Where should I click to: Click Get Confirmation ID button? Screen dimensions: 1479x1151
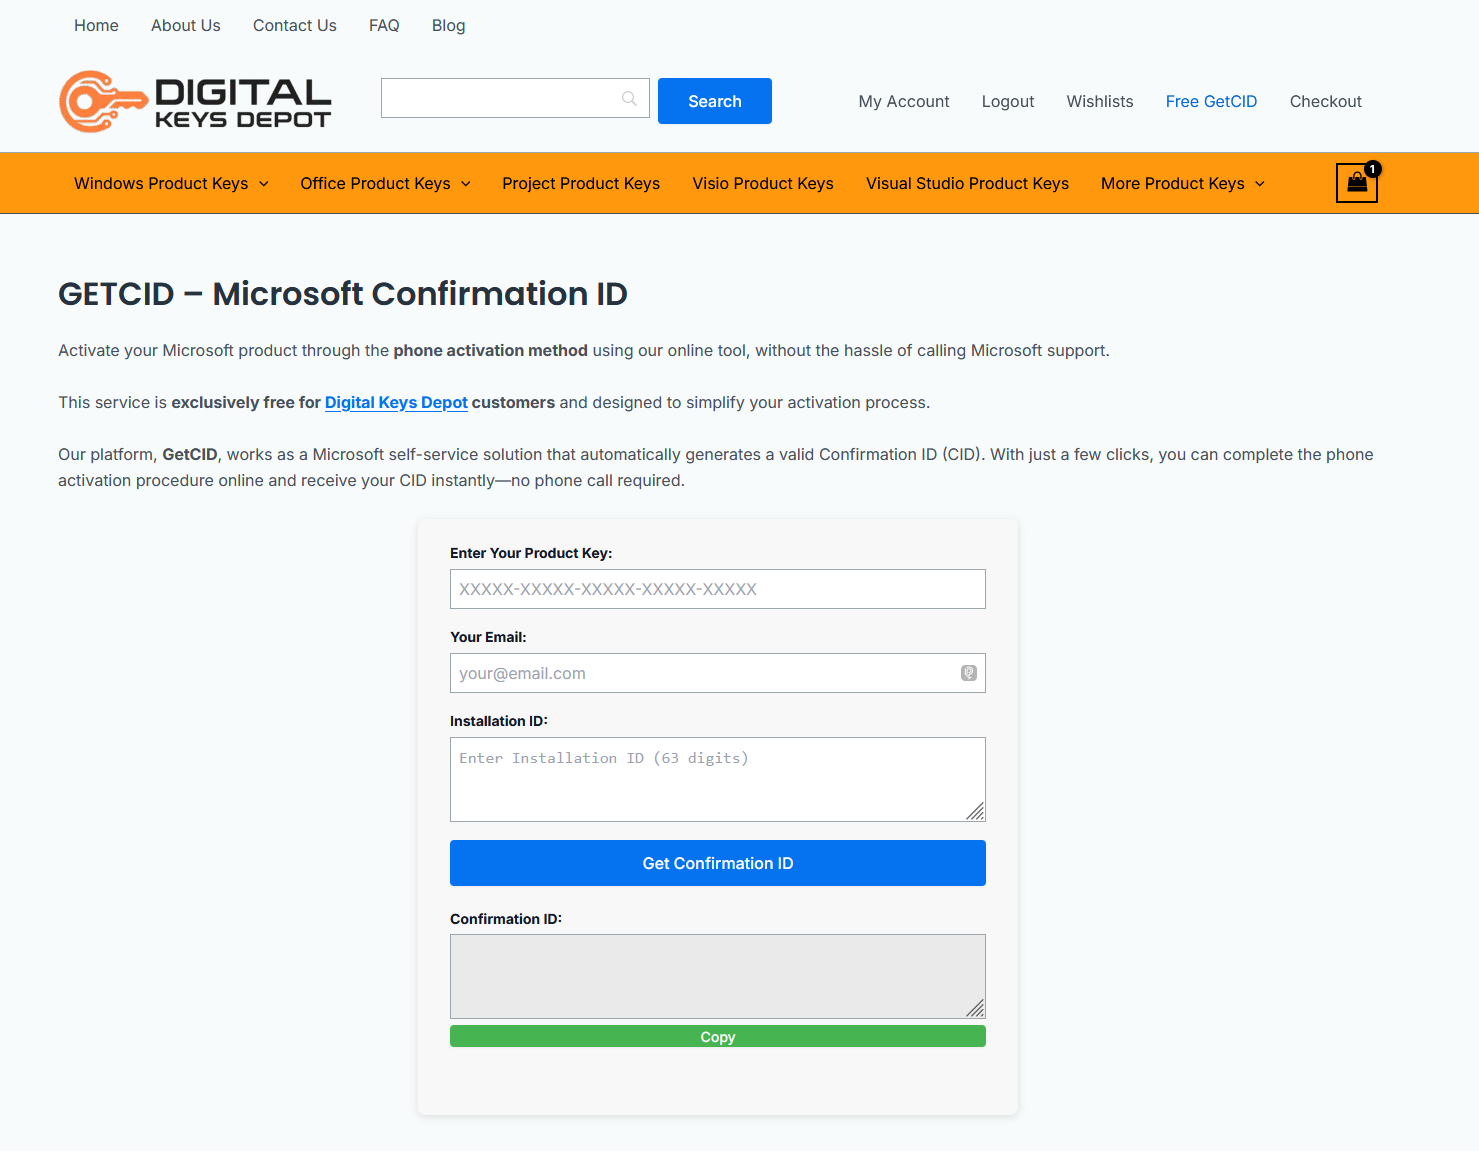(717, 863)
